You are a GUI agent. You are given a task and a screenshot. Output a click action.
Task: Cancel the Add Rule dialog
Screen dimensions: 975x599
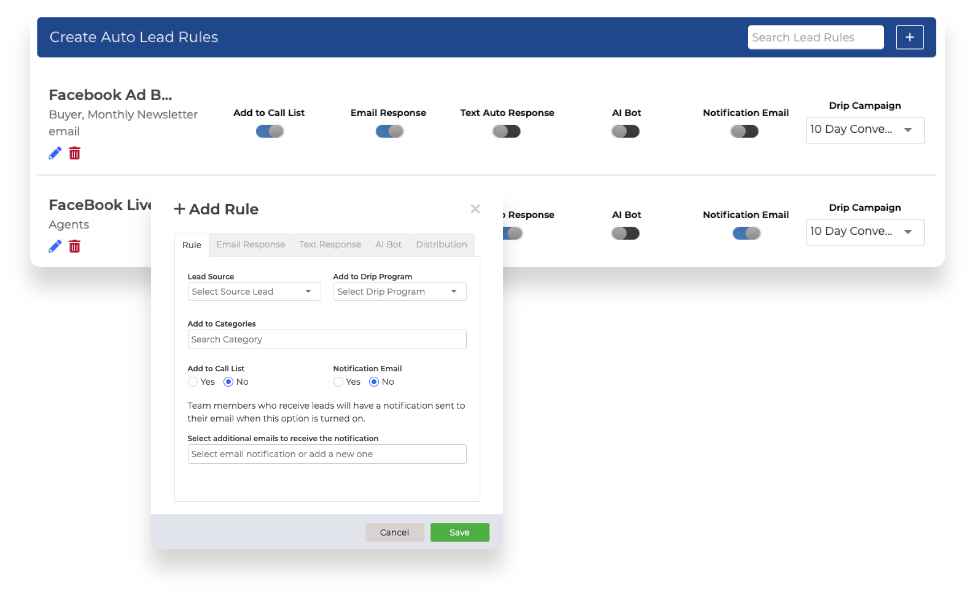point(395,532)
